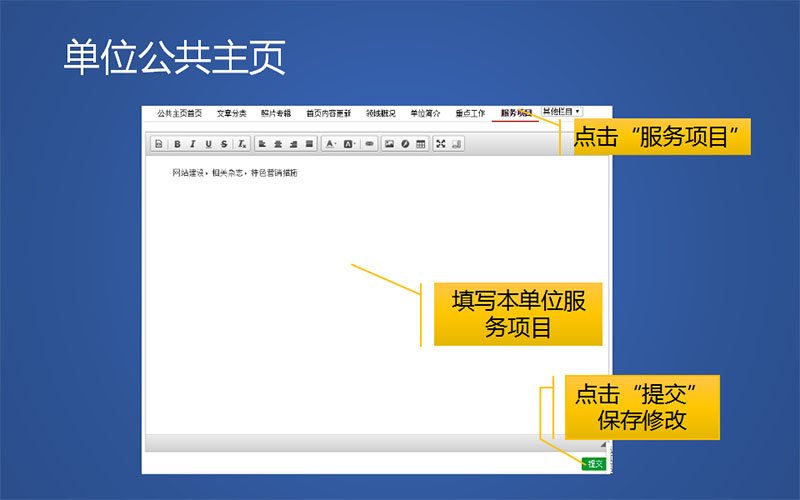This screenshot has width=800, height=500.
Task: Click the Bold formatting icon
Action: (x=177, y=144)
